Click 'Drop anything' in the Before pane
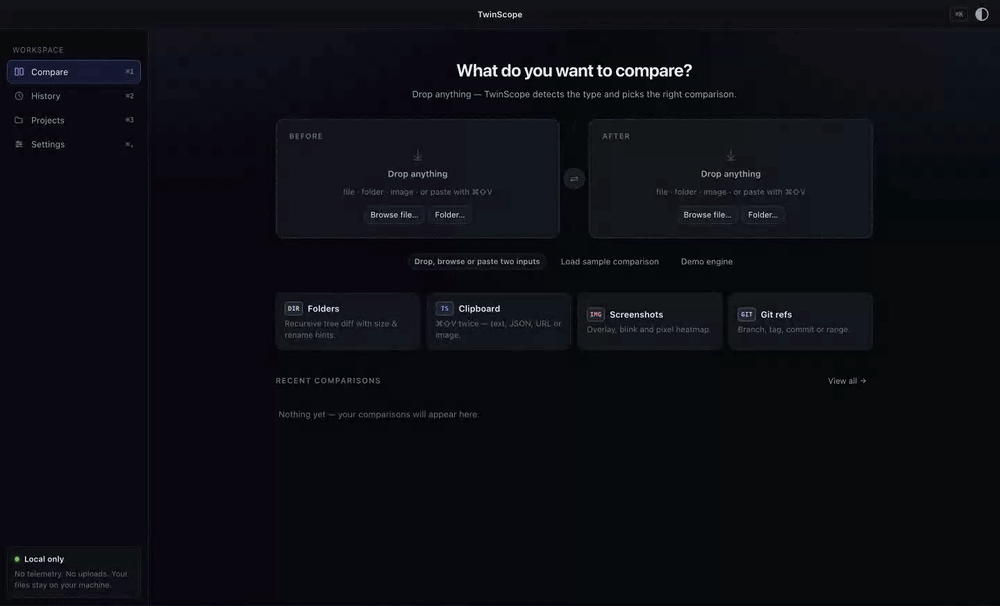The height and width of the screenshot is (606, 1000). pyautogui.click(x=418, y=174)
